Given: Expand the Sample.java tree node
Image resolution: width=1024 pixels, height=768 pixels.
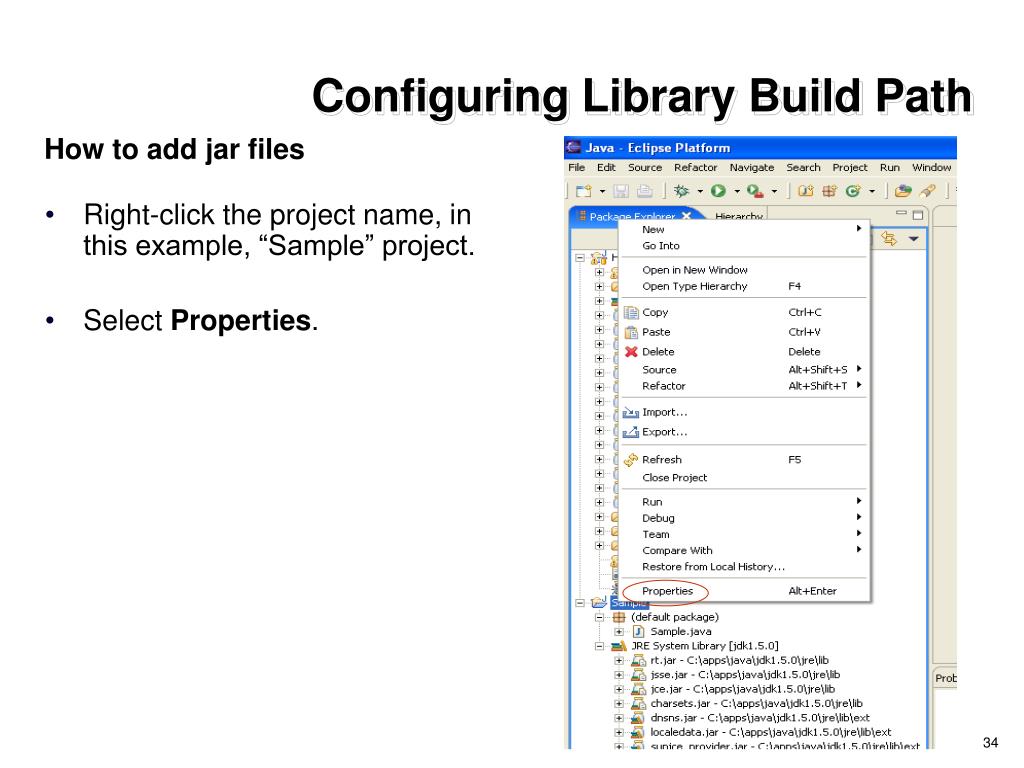Looking at the screenshot, I should point(618,632).
